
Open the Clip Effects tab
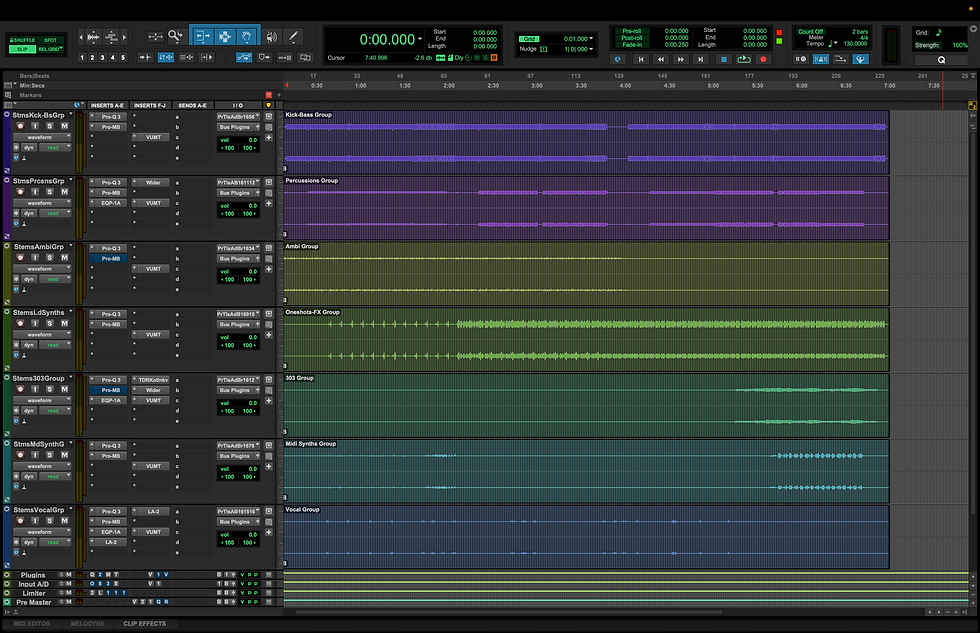pyautogui.click(x=145, y=624)
